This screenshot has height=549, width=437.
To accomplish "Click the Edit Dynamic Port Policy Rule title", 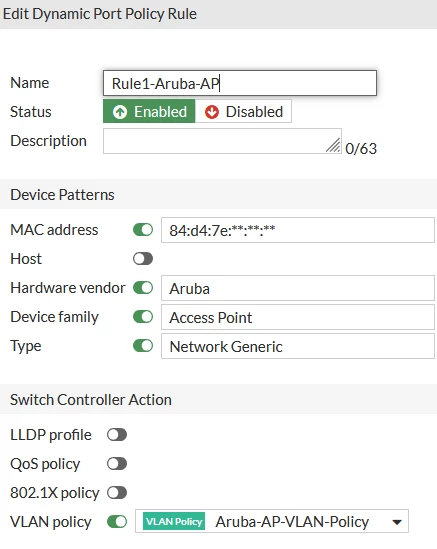I will [100, 14].
